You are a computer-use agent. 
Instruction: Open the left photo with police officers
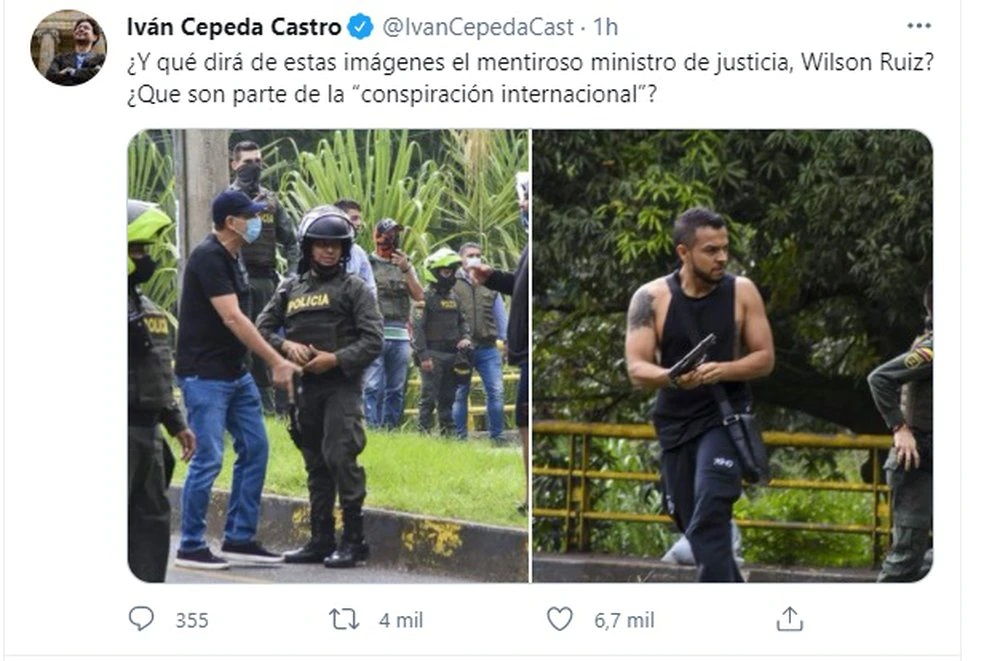(328, 355)
